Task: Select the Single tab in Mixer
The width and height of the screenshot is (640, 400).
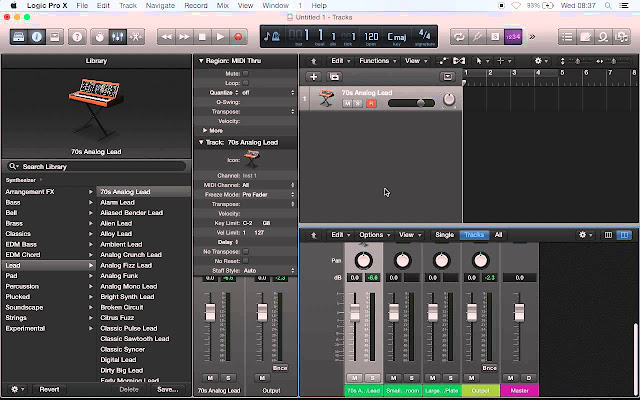Action: [x=444, y=235]
